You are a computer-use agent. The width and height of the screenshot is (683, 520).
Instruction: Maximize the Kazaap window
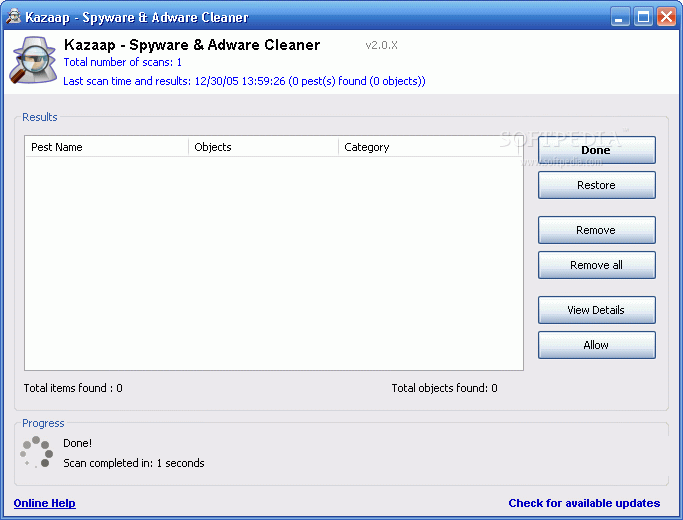pyautogui.click(x=643, y=17)
